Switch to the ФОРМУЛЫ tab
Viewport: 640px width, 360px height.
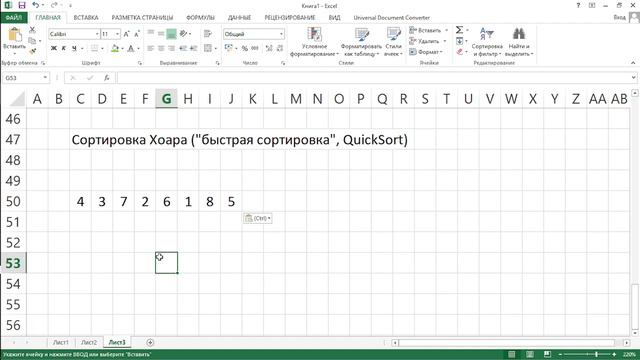click(200, 18)
